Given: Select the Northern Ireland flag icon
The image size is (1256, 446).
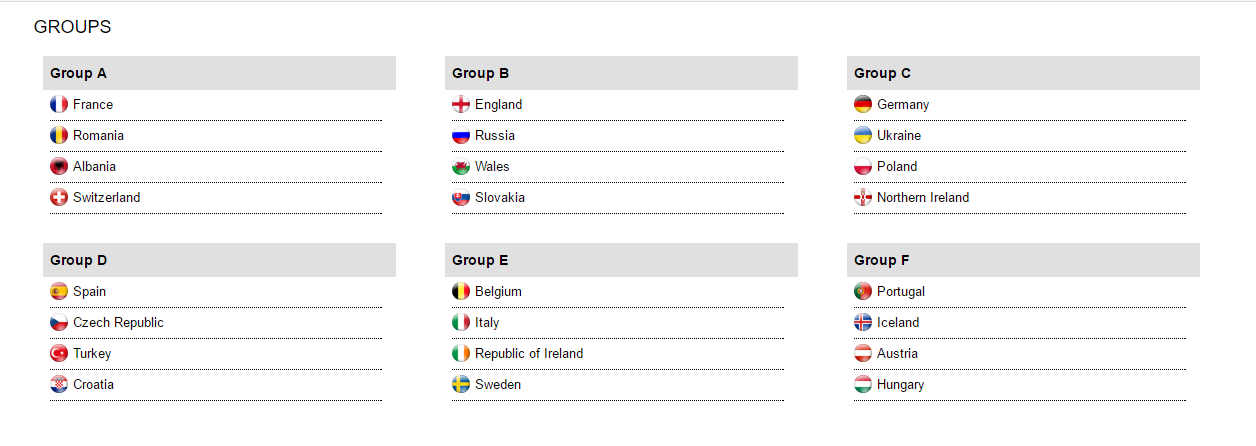Looking at the screenshot, I should (x=863, y=197).
